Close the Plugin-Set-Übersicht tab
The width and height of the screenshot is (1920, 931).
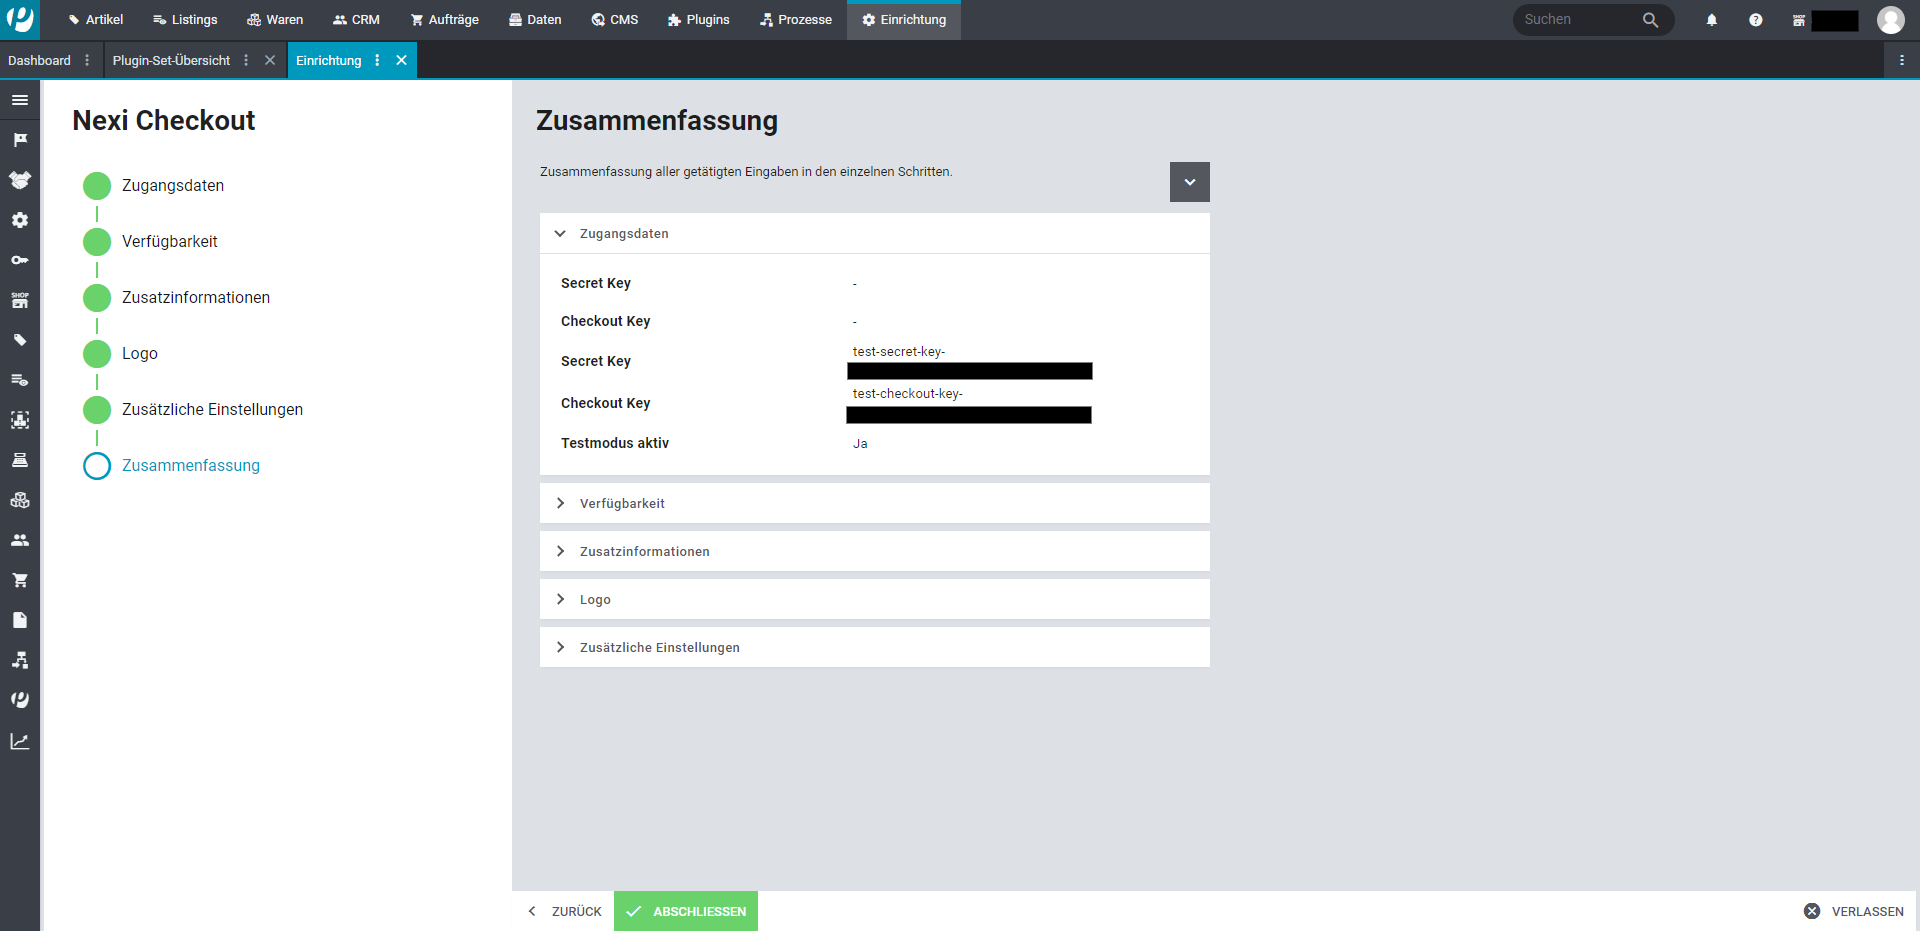(270, 60)
